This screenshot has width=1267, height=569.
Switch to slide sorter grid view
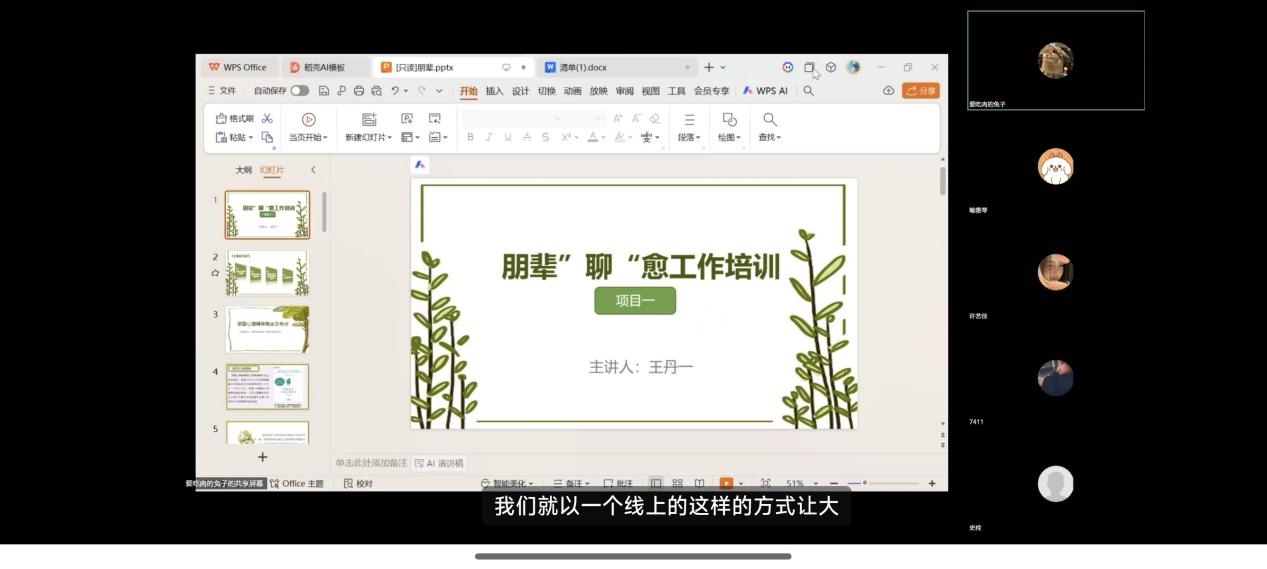(677, 483)
